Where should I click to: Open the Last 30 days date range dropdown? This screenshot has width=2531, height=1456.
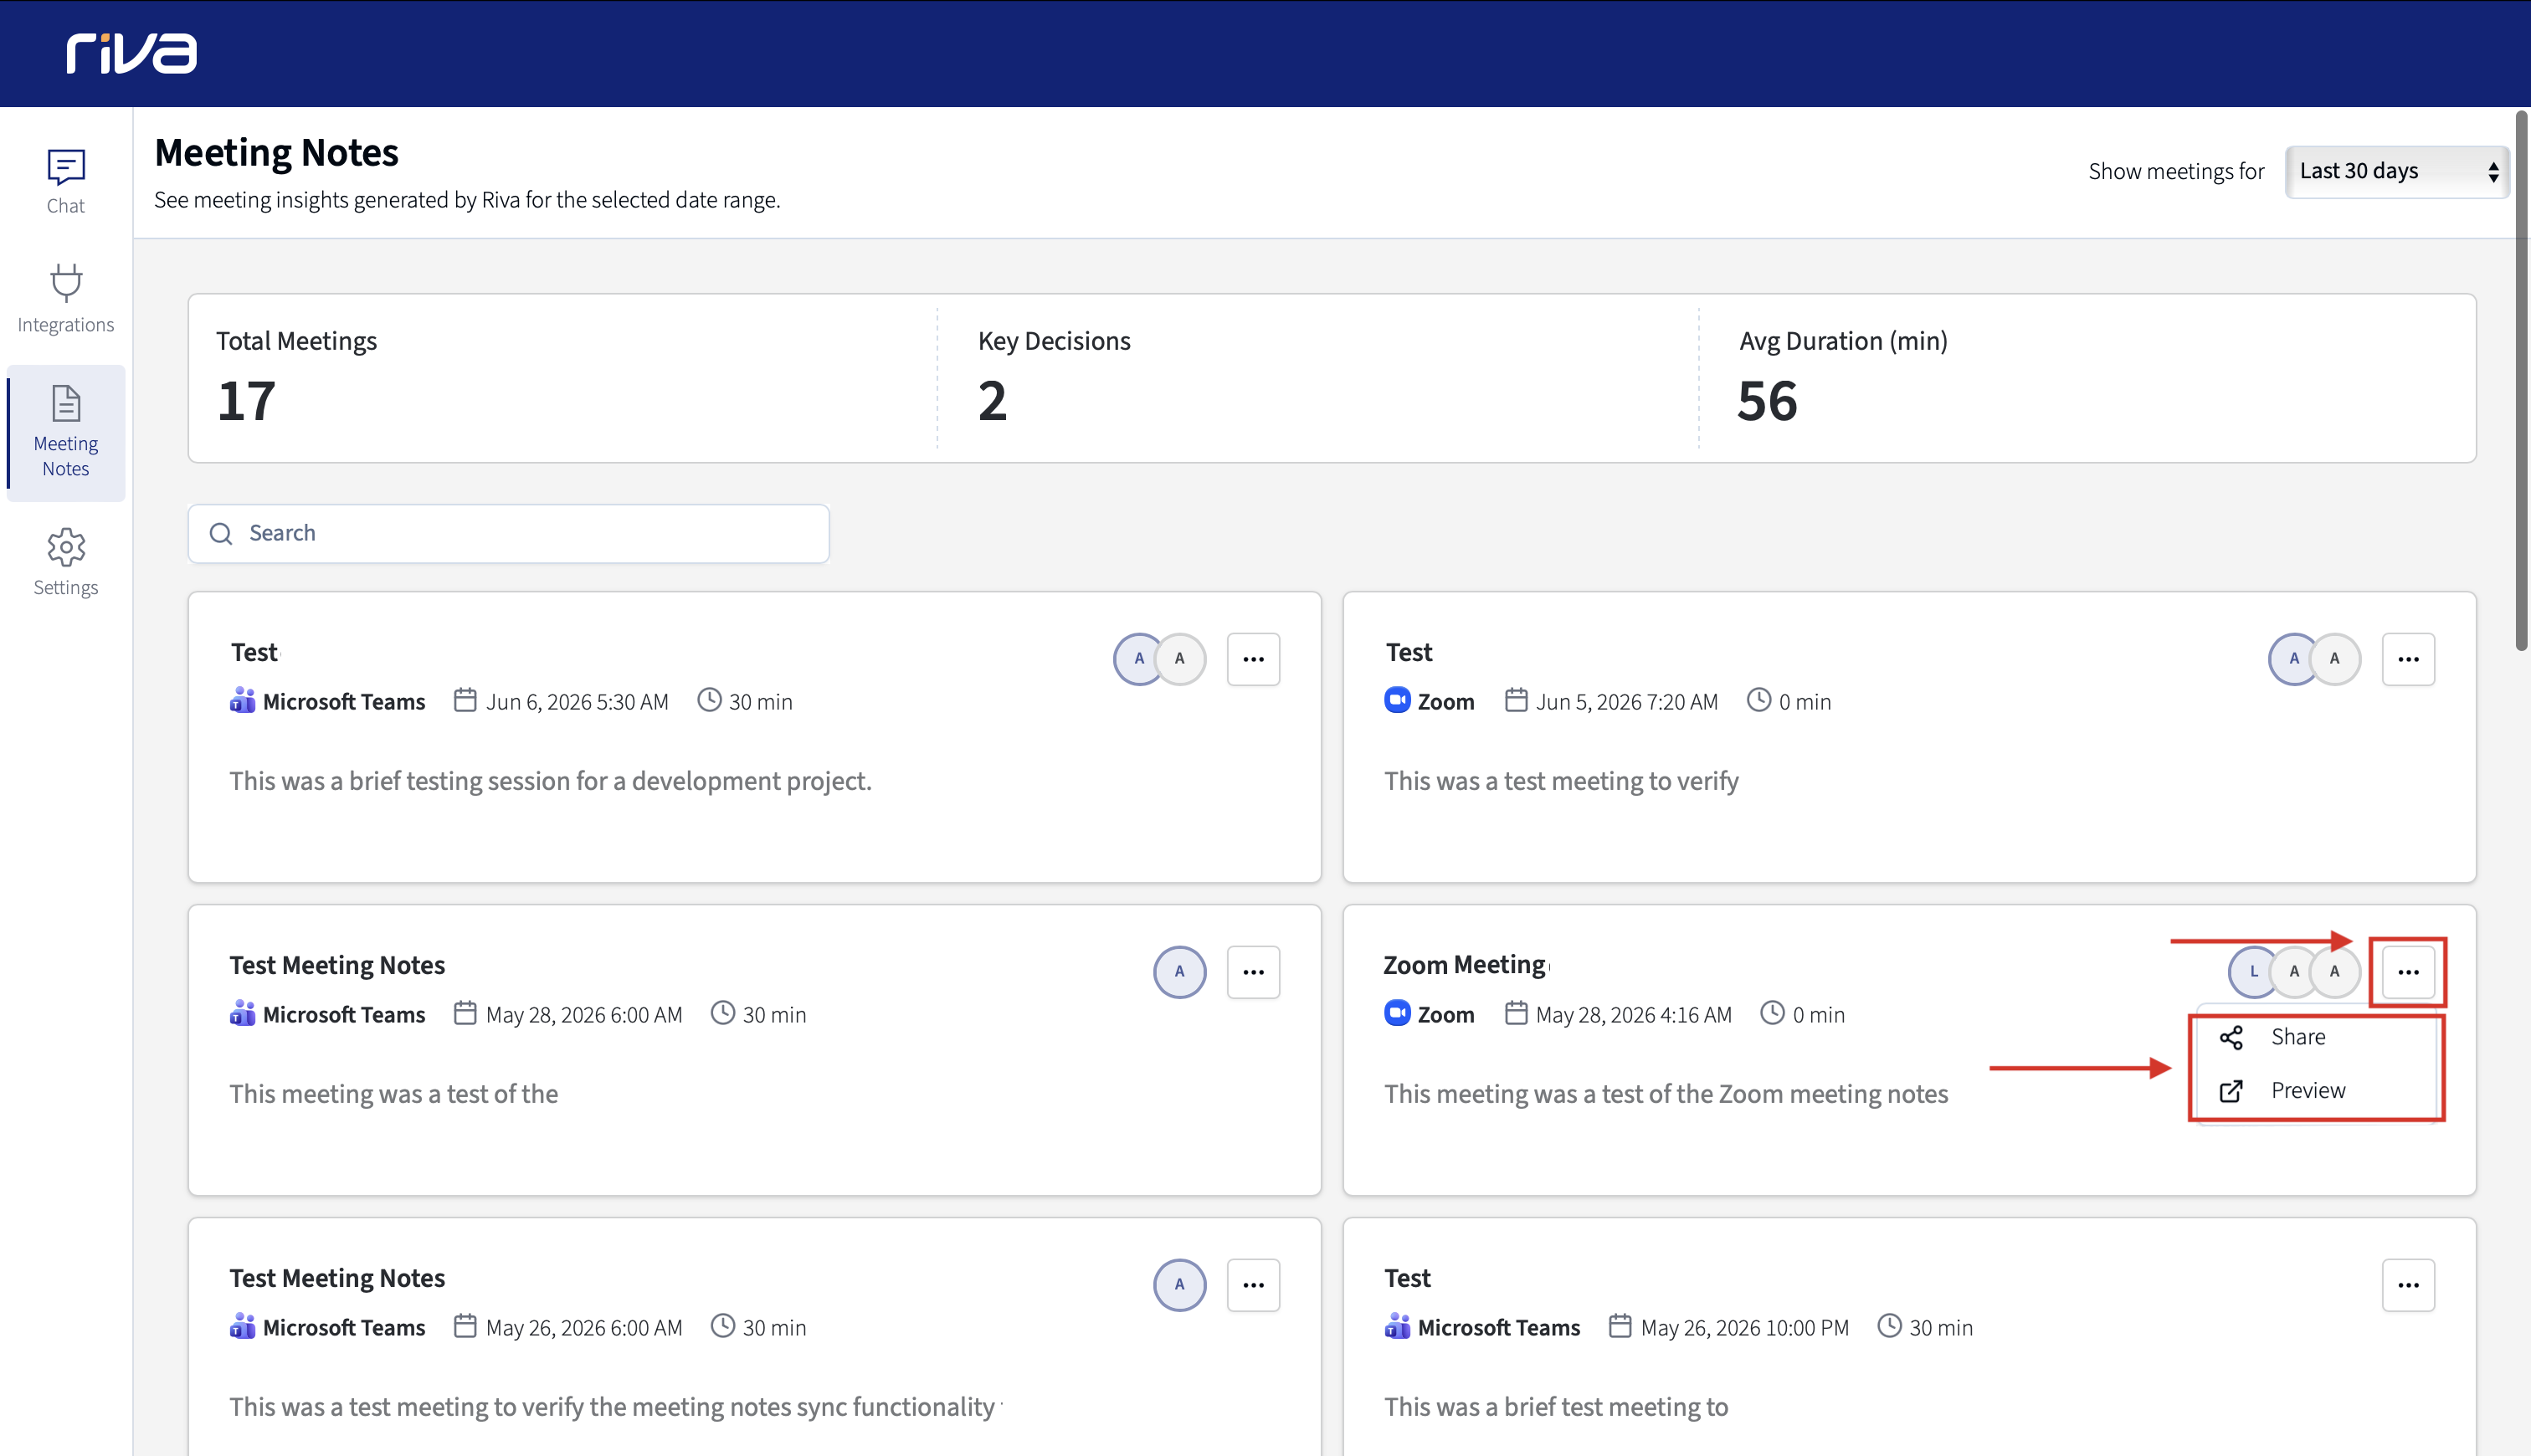(2397, 172)
